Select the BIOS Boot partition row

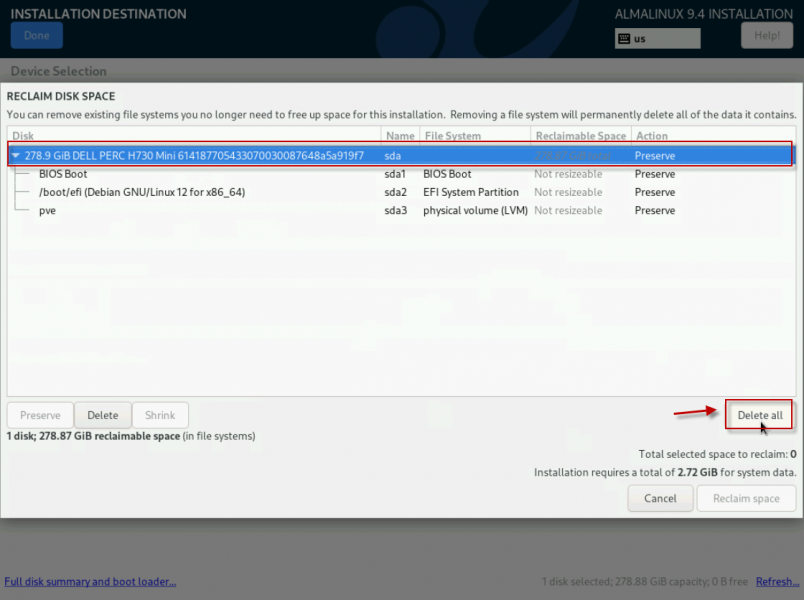pyautogui.click(x=401, y=174)
